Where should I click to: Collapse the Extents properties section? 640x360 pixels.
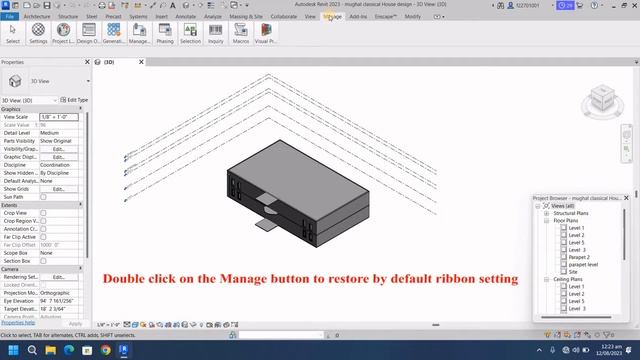[x=80, y=205]
